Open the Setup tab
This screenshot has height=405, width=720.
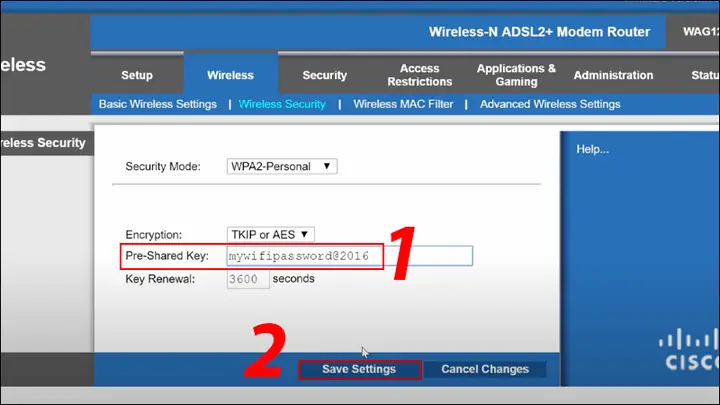click(x=137, y=75)
